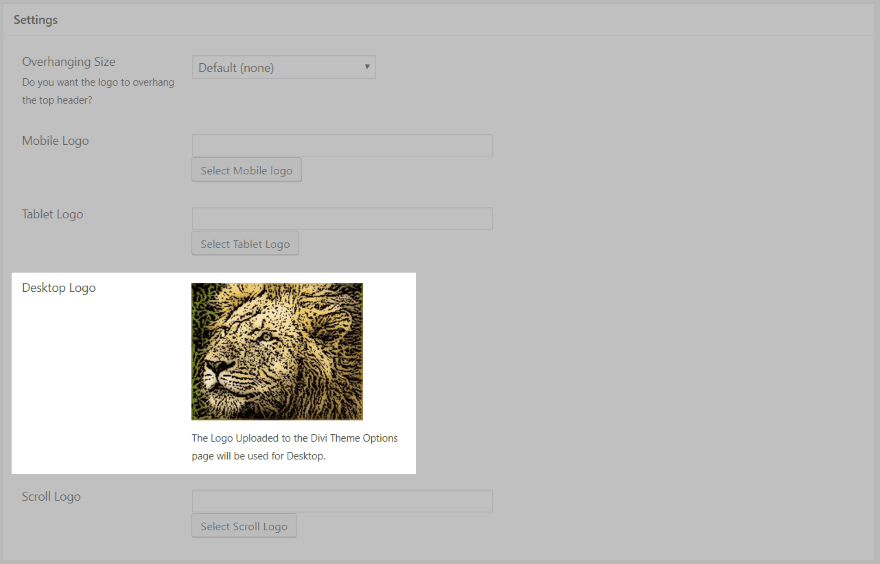Click the Mobile Logo label
880x564 pixels.
click(56, 141)
